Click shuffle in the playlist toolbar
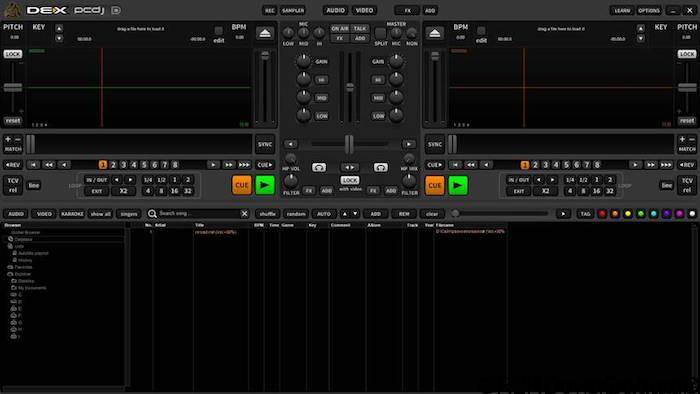This screenshot has height=394, width=700. pos(267,214)
